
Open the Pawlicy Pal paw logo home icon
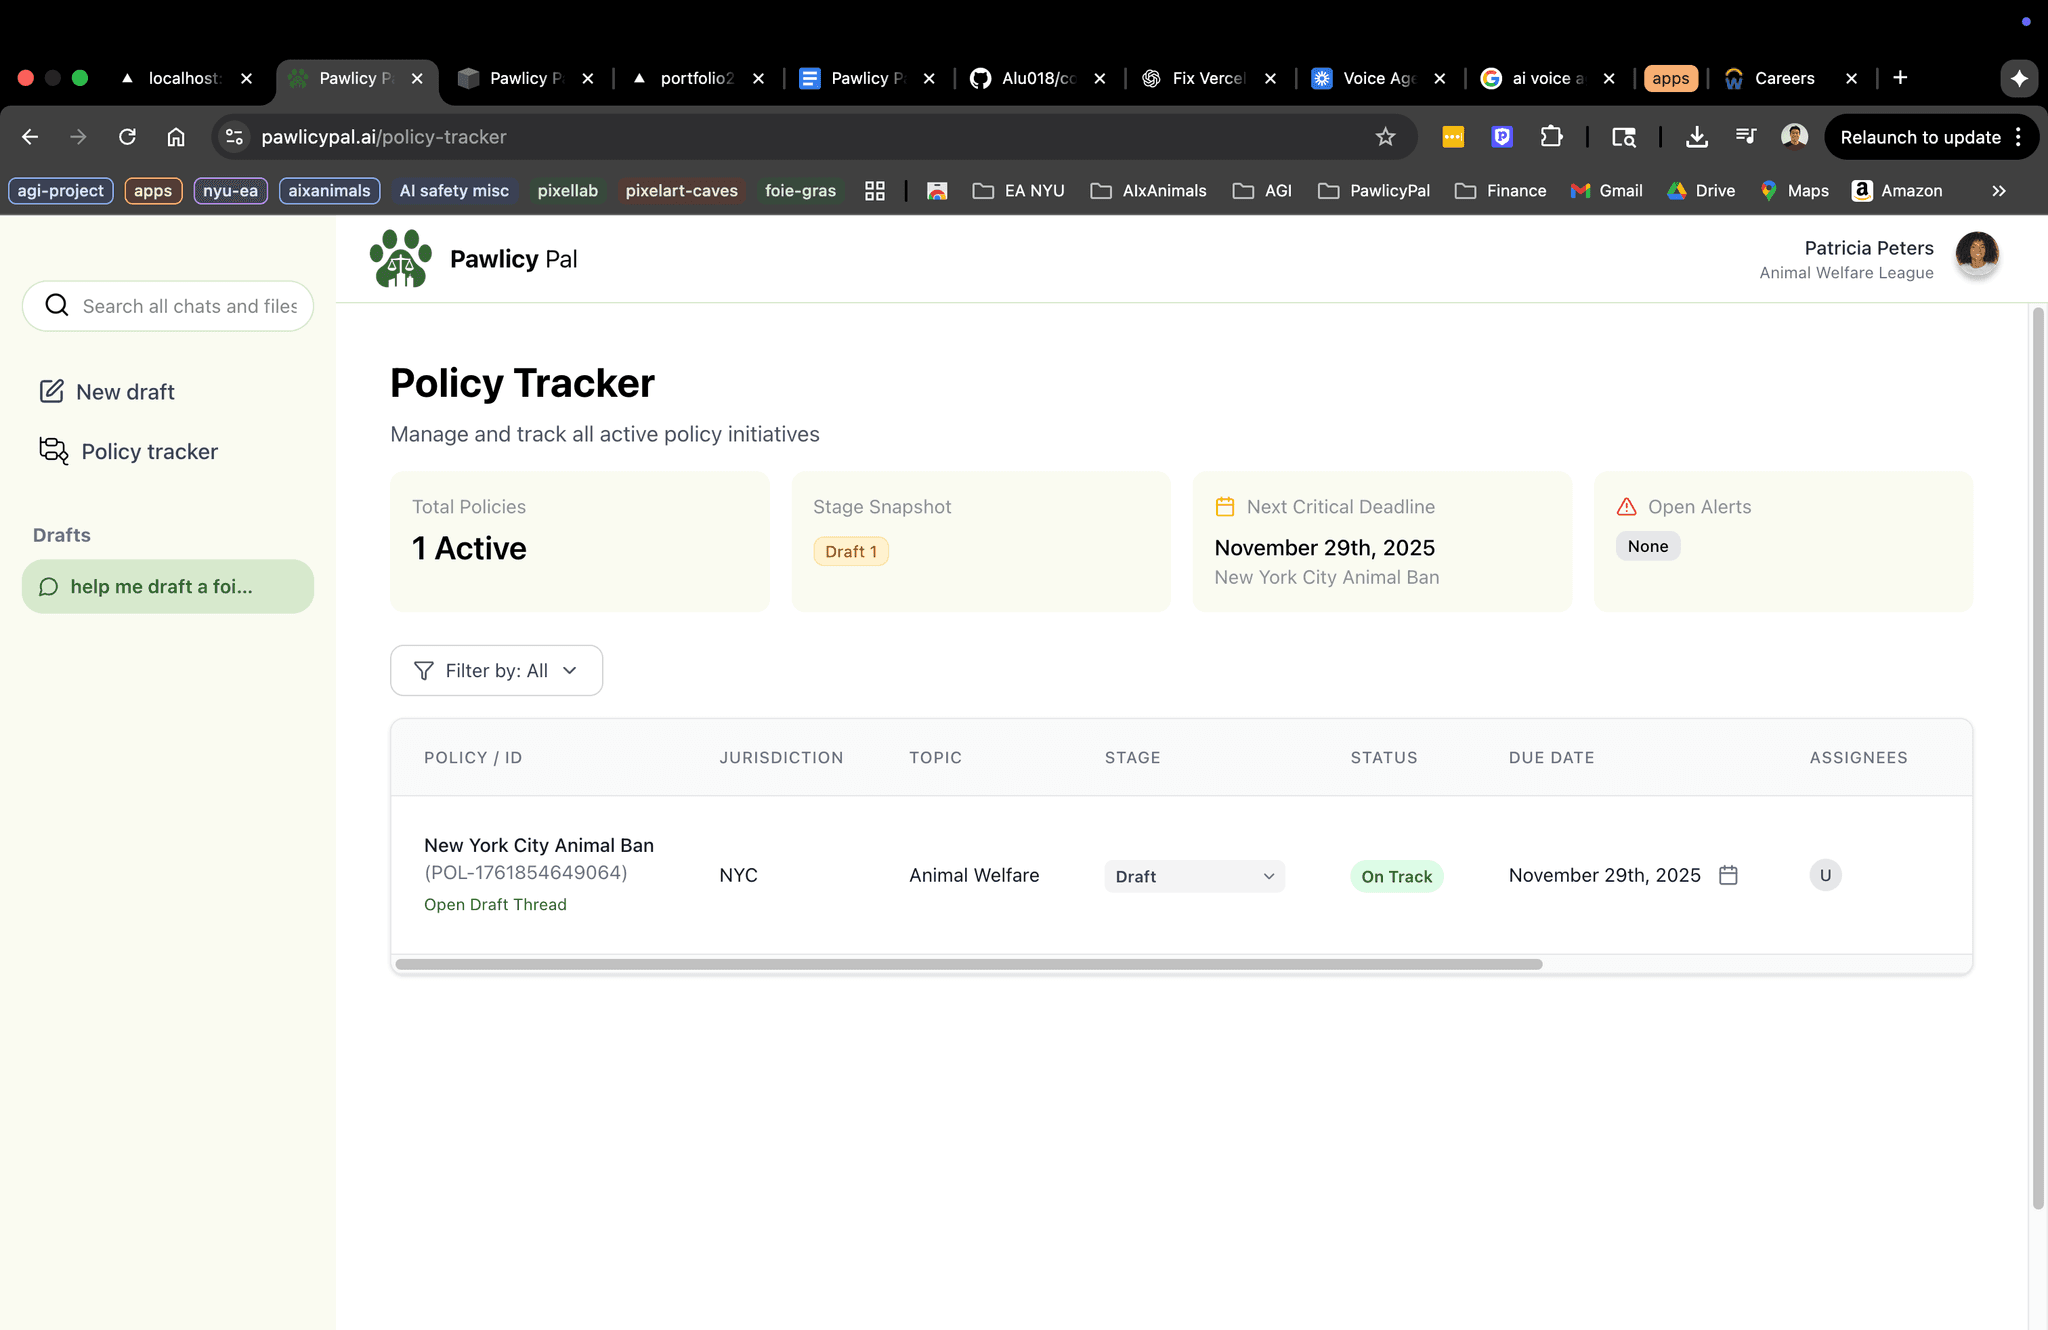401,258
